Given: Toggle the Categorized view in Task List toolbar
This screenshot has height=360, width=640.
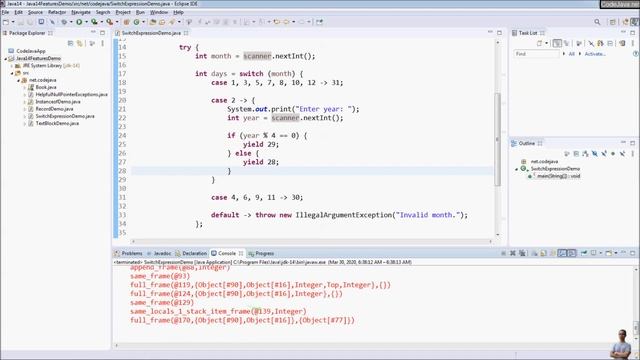Looking at the screenshot, I should point(557,43).
